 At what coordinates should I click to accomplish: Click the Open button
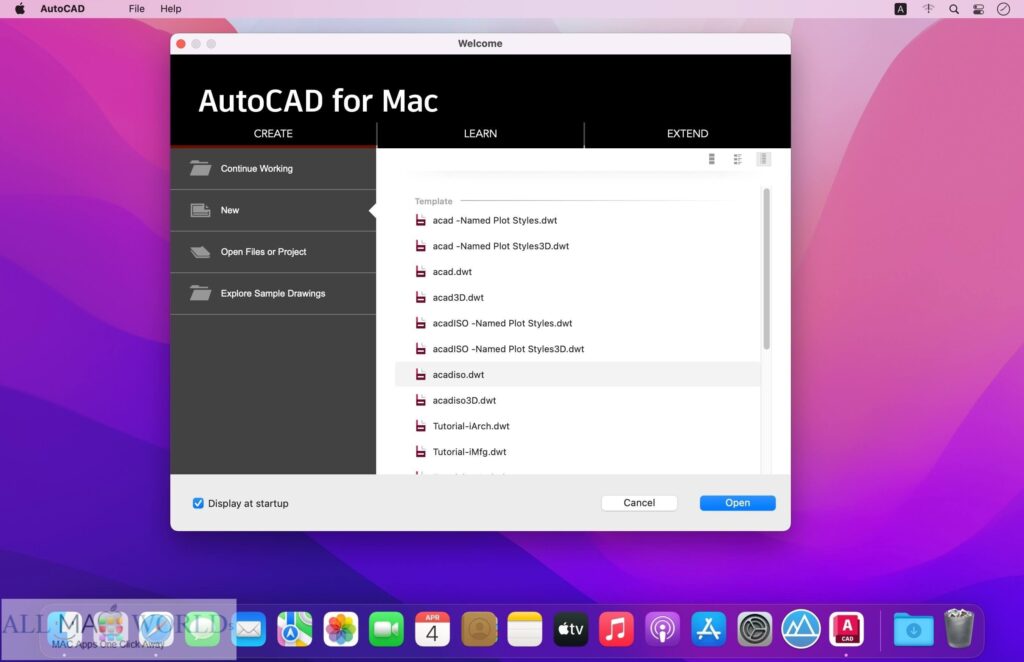[x=737, y=502]
